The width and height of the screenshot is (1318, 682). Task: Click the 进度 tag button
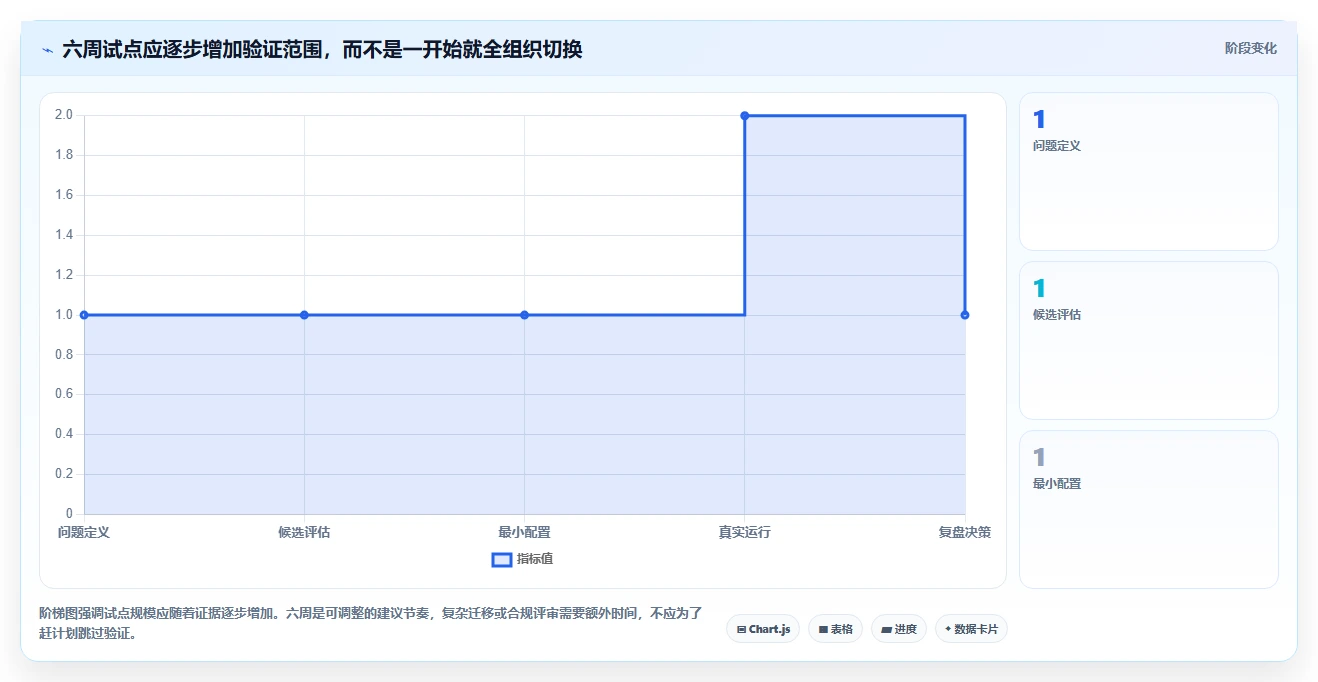pos(899,629)
